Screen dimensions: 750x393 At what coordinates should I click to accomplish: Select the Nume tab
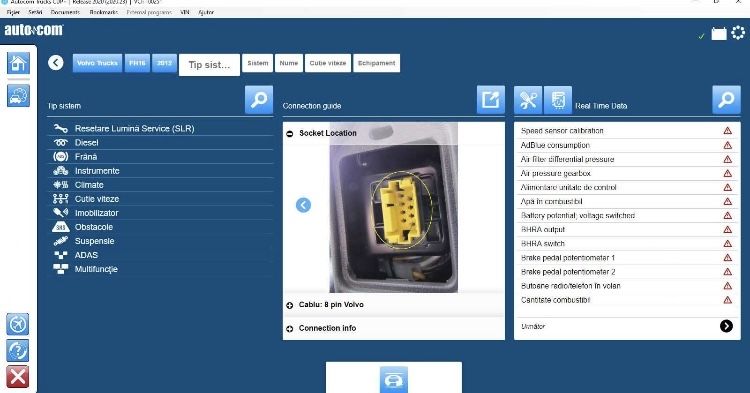[x=289, y=63]
